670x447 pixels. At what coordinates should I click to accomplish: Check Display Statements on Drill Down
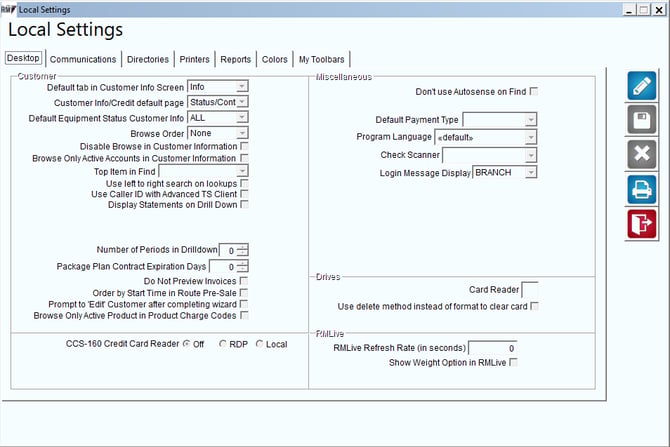click(x=244, y=205)
